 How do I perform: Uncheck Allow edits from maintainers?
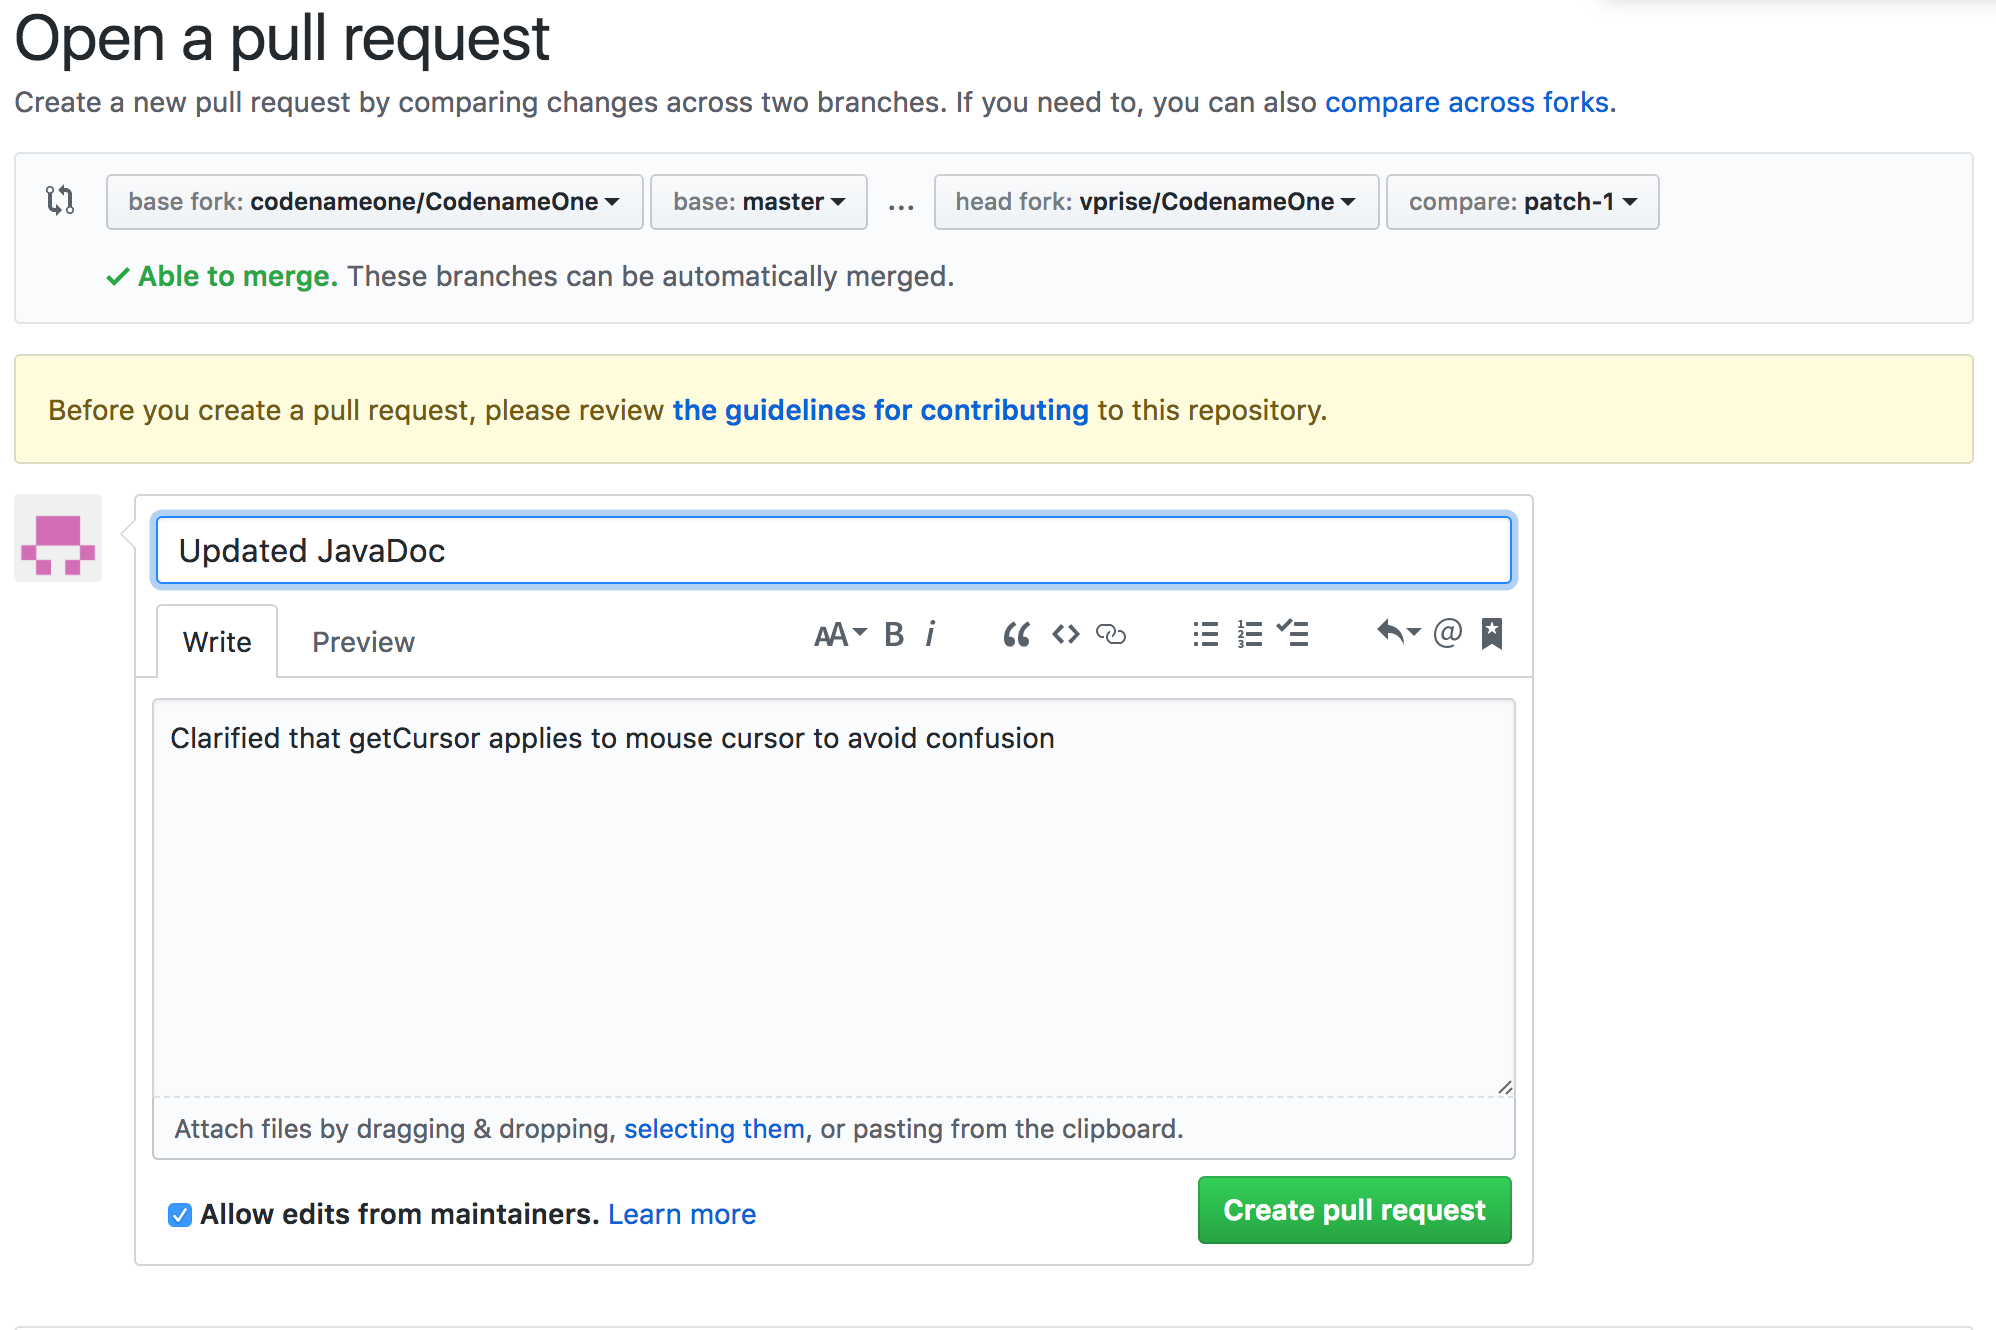(180, 1214)
